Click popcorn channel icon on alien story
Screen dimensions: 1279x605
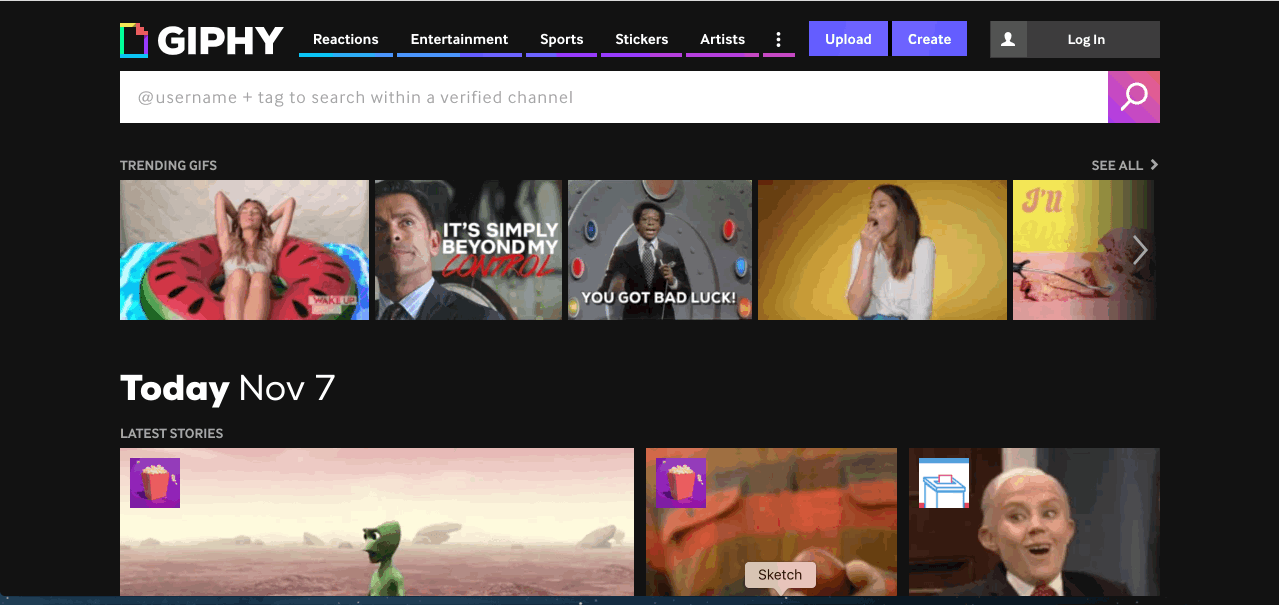click(155, 483)
